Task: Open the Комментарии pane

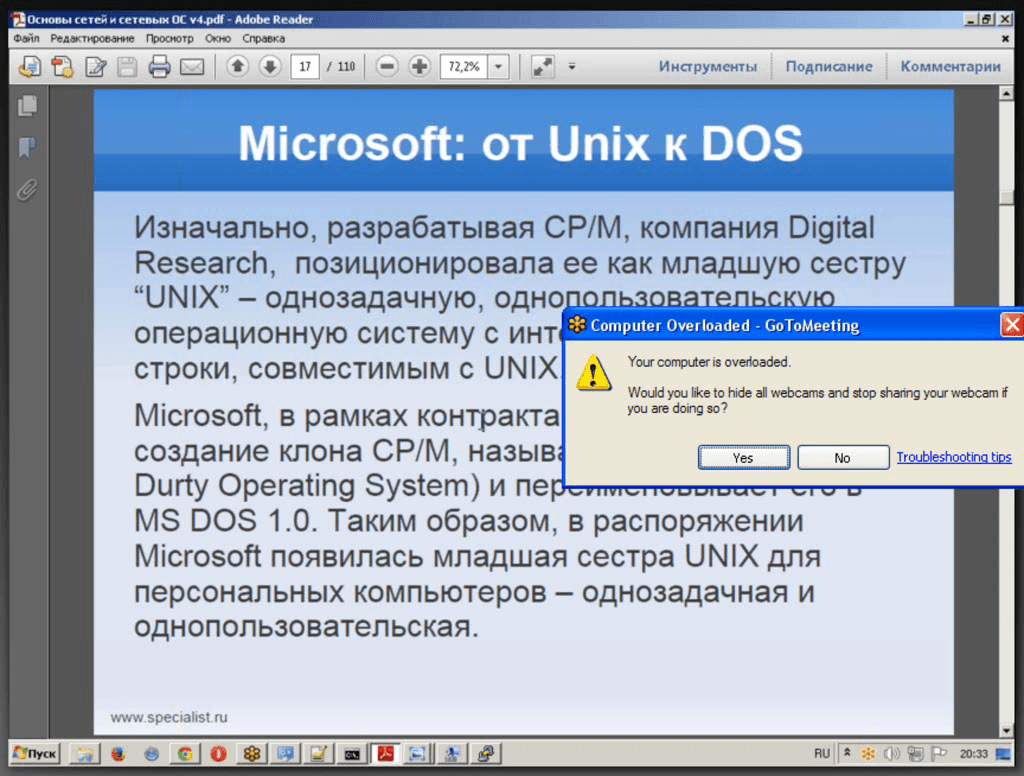Action: 951,67
